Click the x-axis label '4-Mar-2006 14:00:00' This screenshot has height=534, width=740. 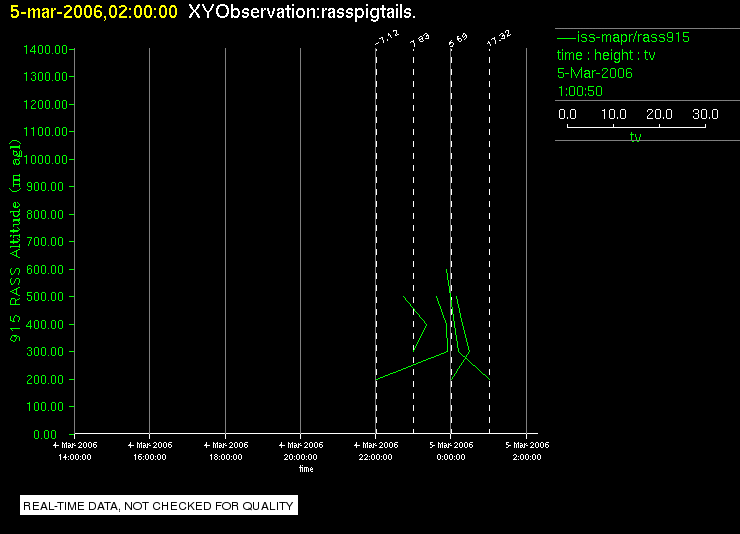coord(75,451)
